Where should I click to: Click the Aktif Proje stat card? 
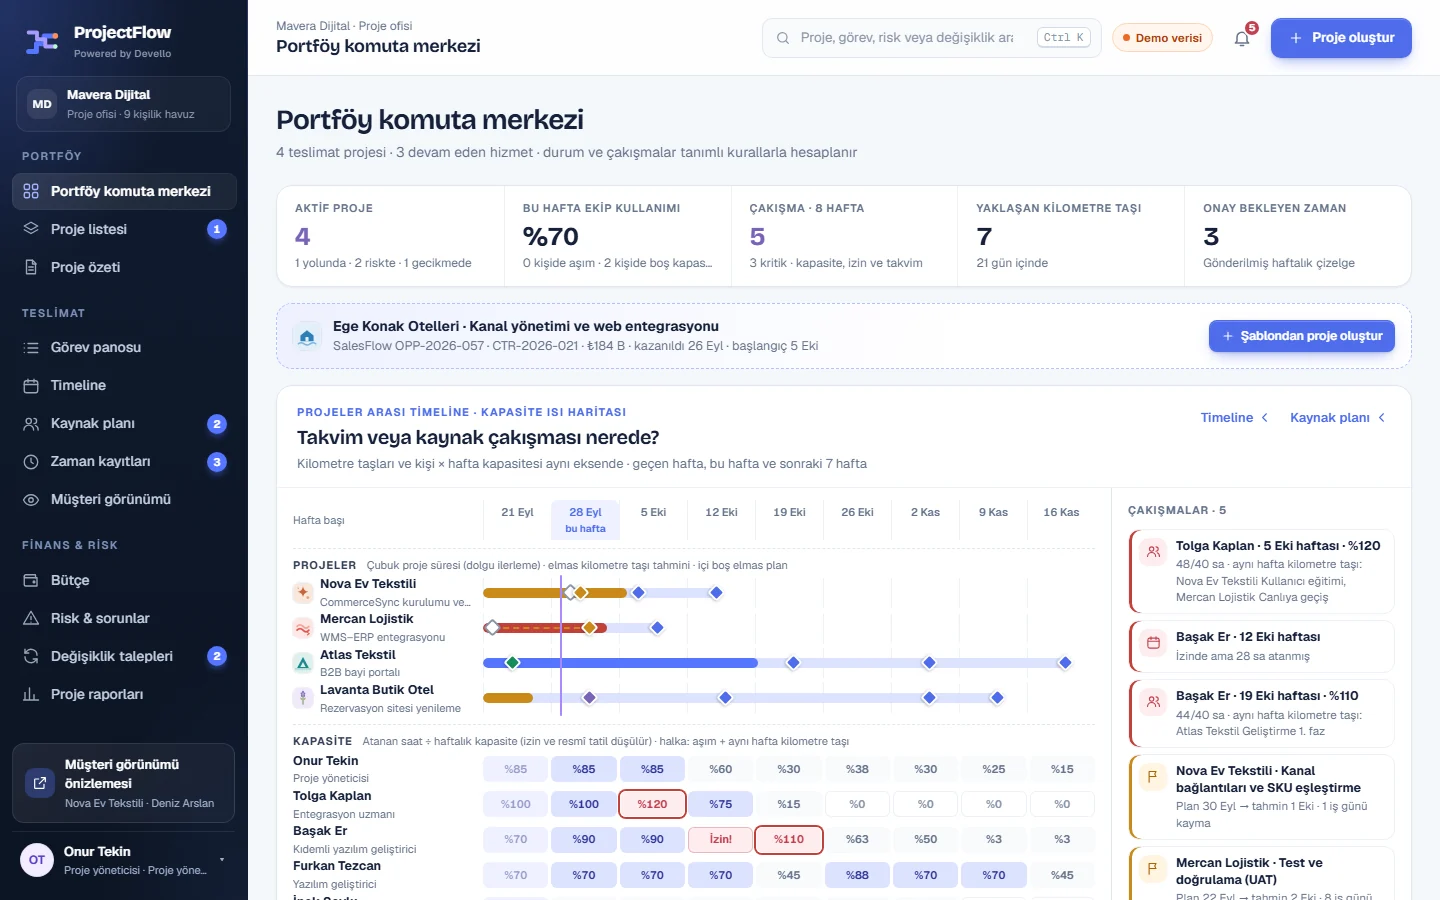391,236
